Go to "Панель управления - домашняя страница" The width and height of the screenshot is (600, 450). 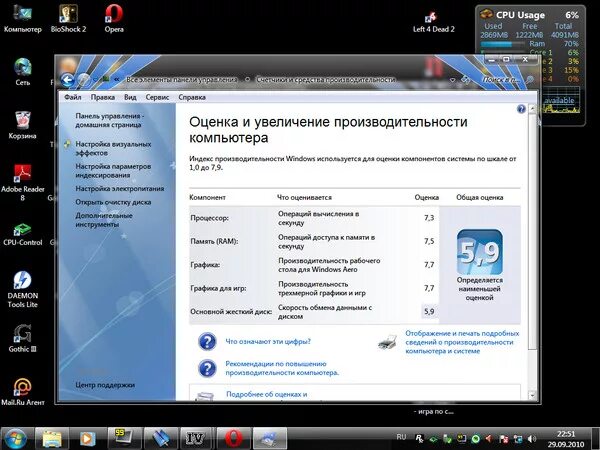109,120
